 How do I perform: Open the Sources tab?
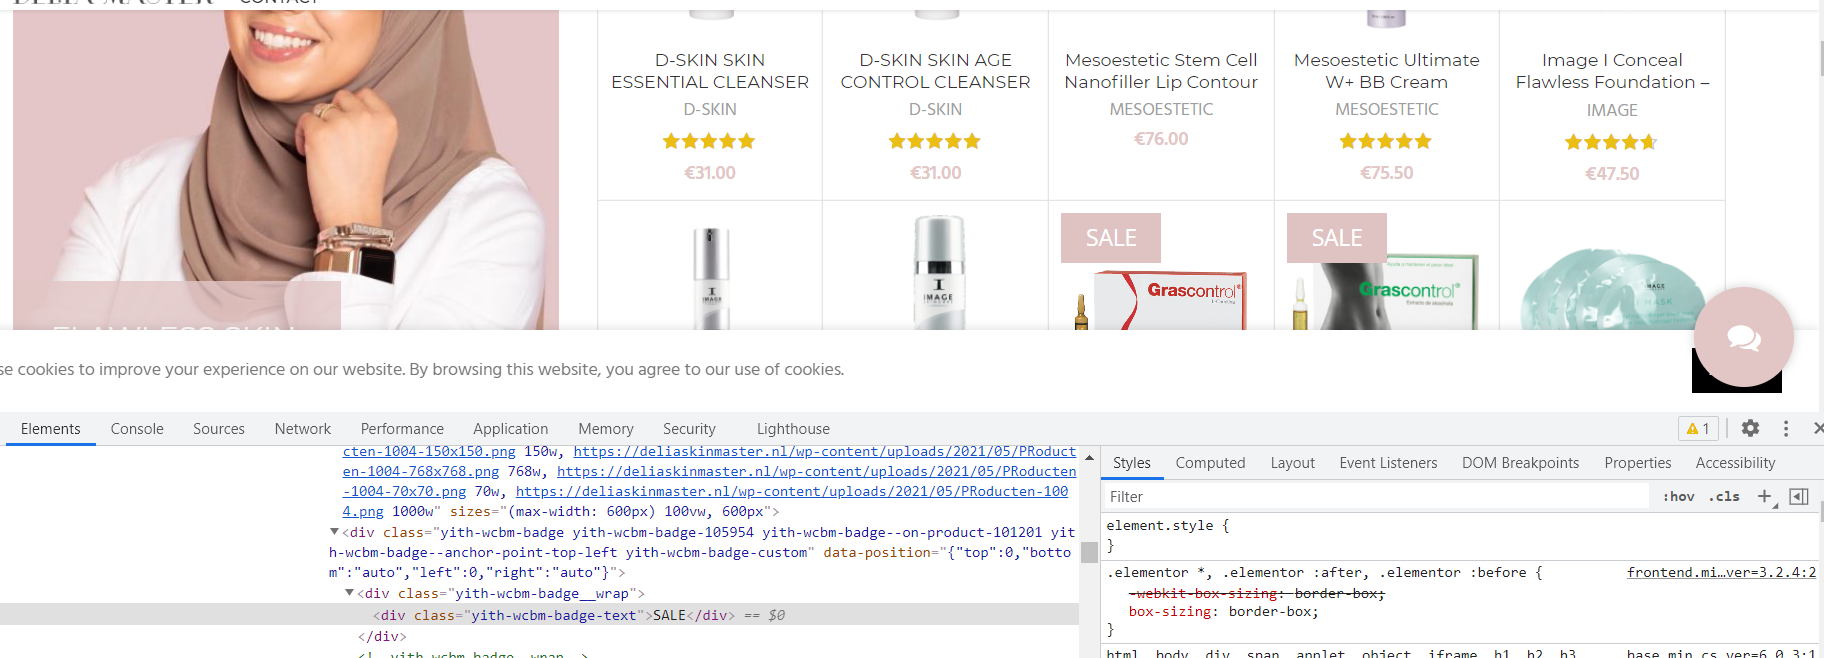219,428
